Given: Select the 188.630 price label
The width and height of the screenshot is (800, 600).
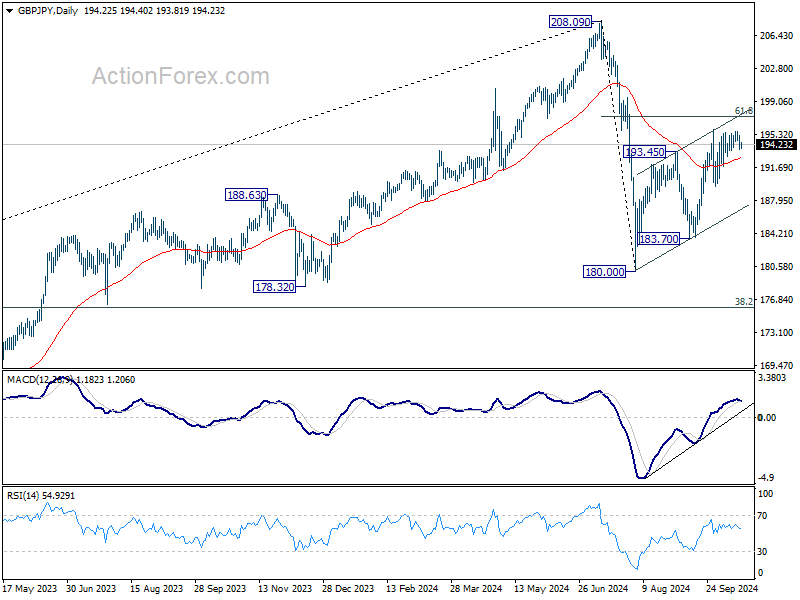Looking at the screenshot, I should [x=246, y=195].
